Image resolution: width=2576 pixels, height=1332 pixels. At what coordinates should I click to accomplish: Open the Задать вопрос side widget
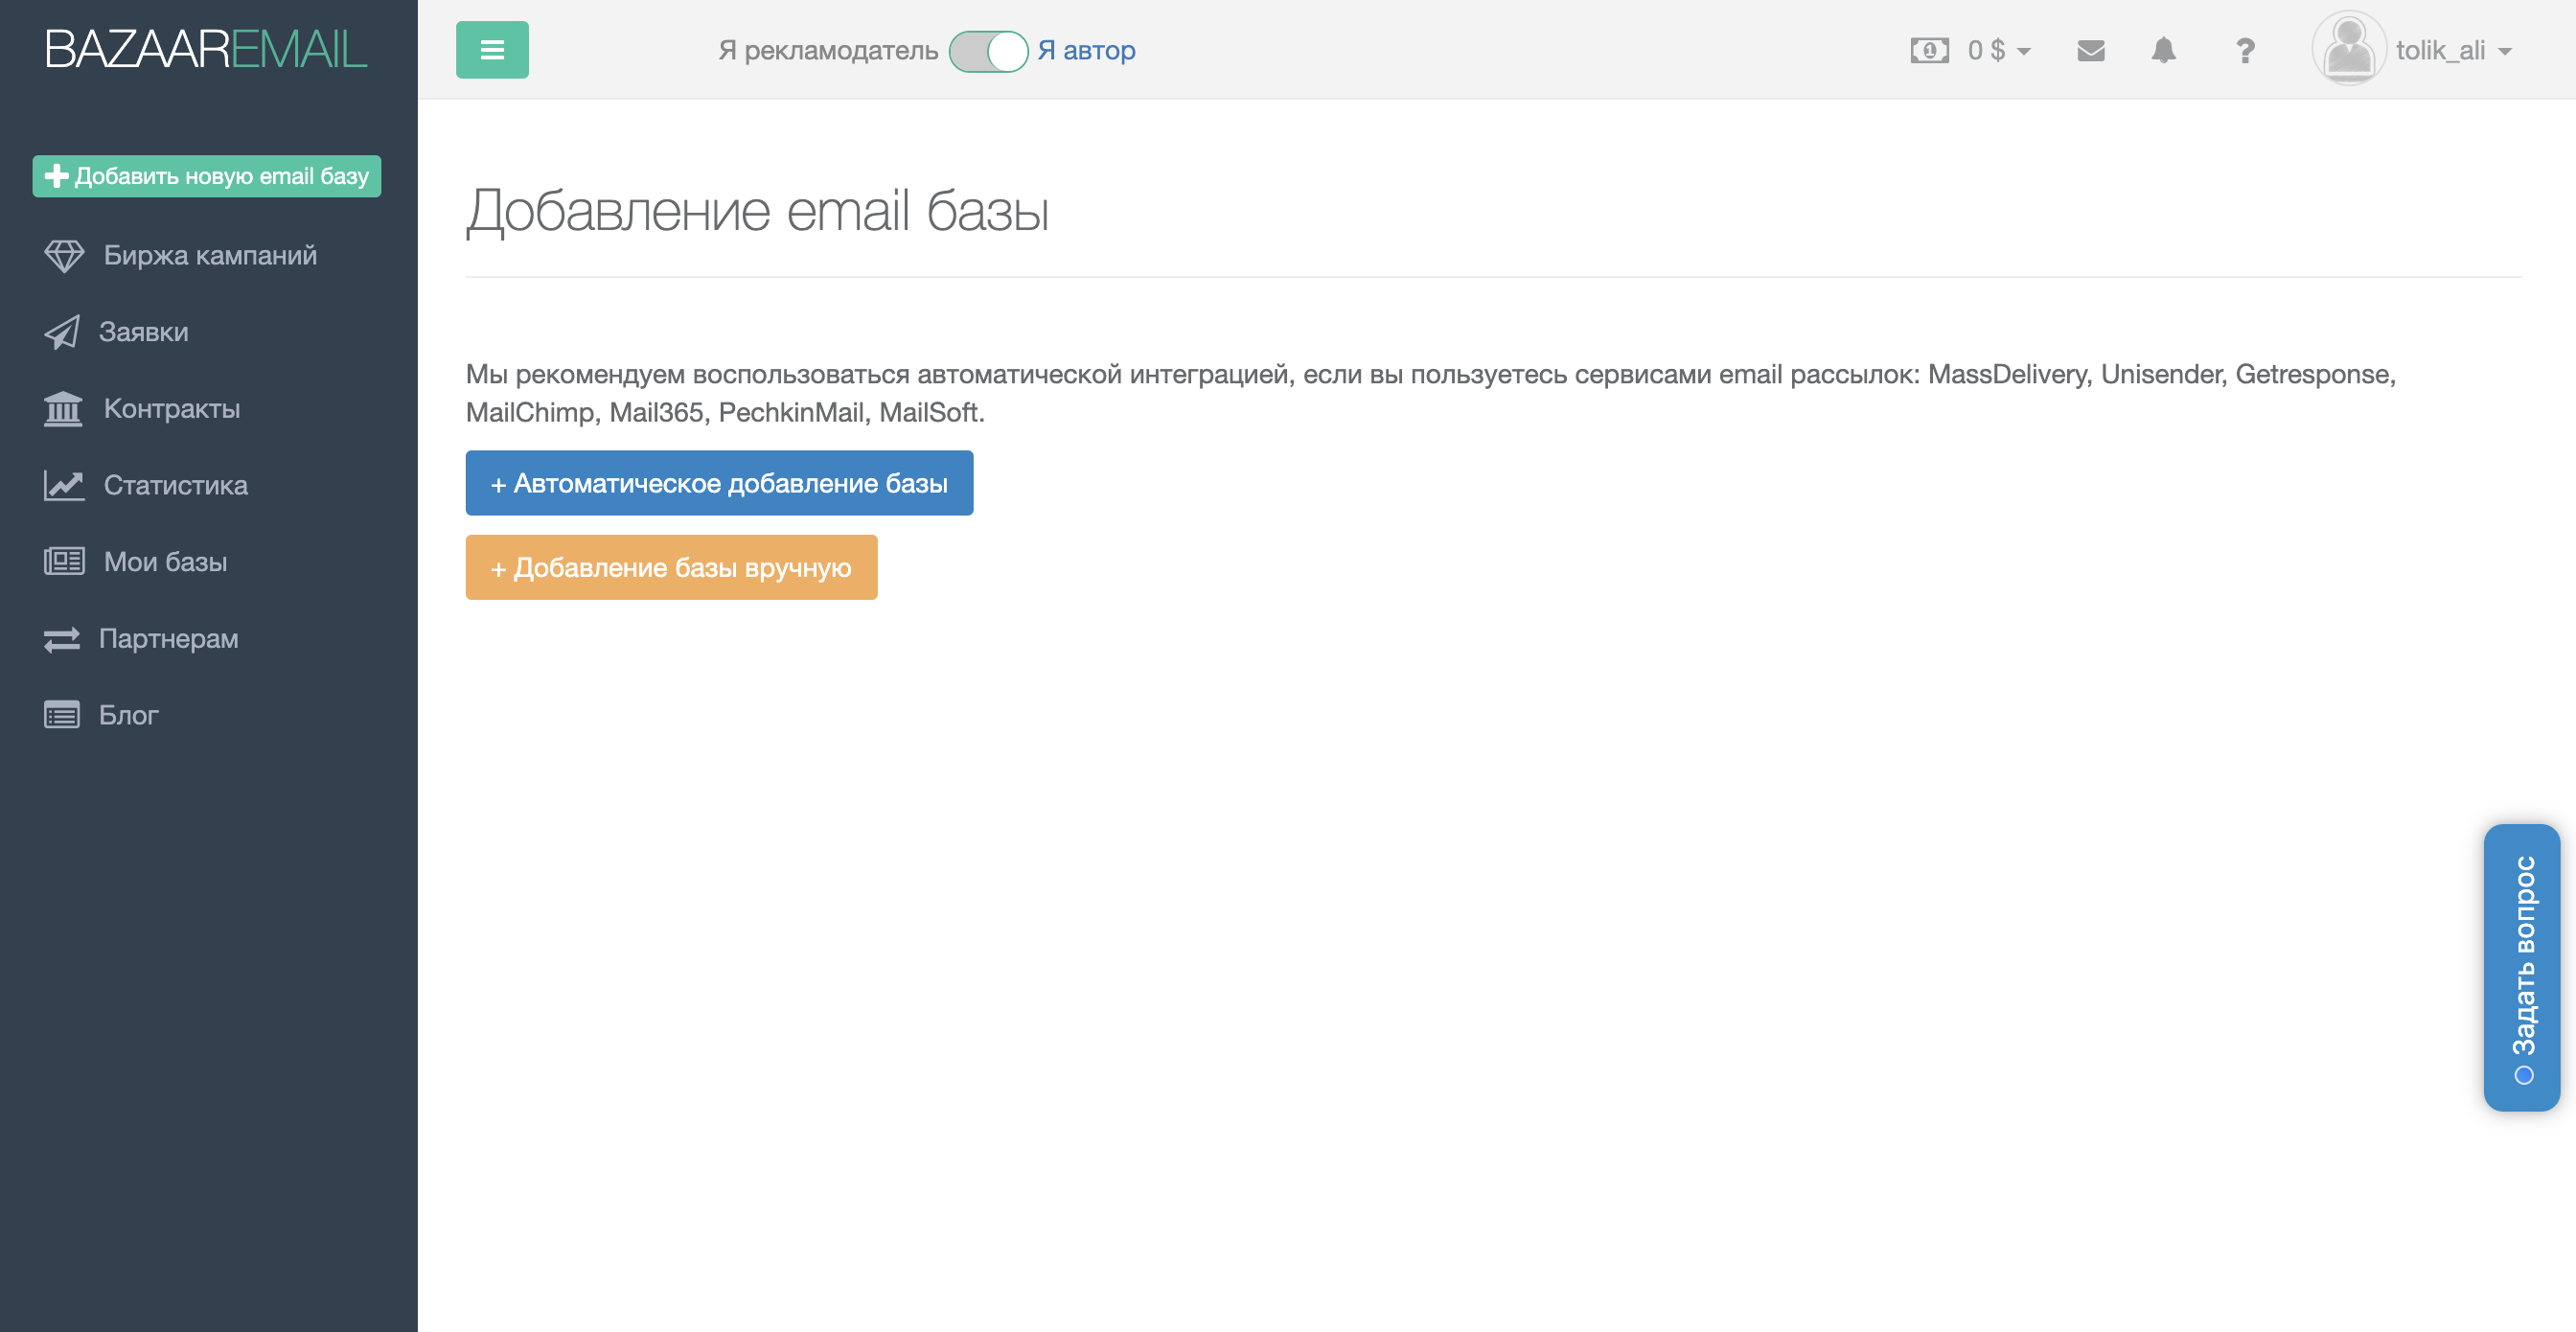[x=2521, y=967]
